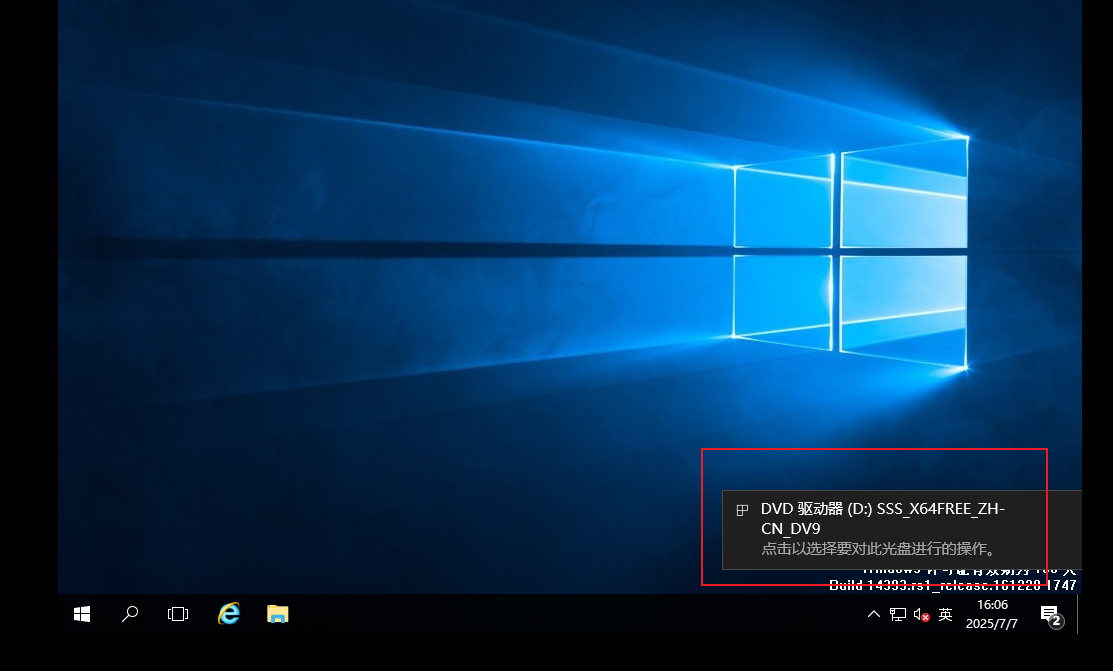Launch Internet Explorer from the taskbar
This screenshot has width=1113, height=671.
[228, 613]
